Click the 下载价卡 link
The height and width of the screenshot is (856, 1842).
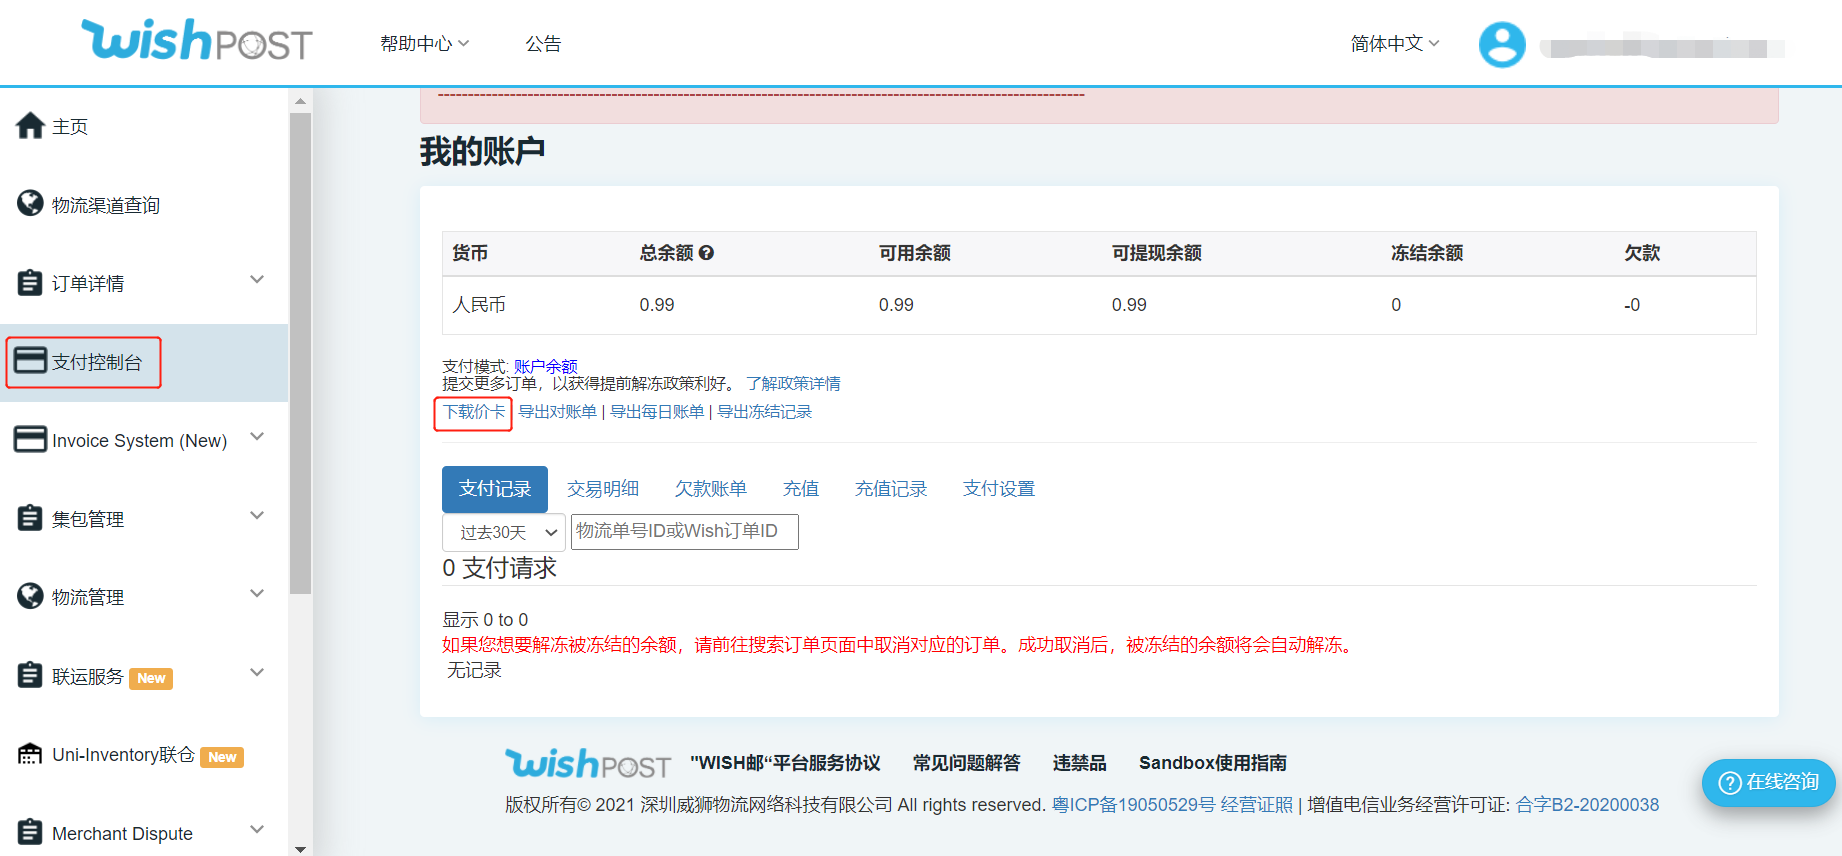pyautogui.click(x=474, y=412)
